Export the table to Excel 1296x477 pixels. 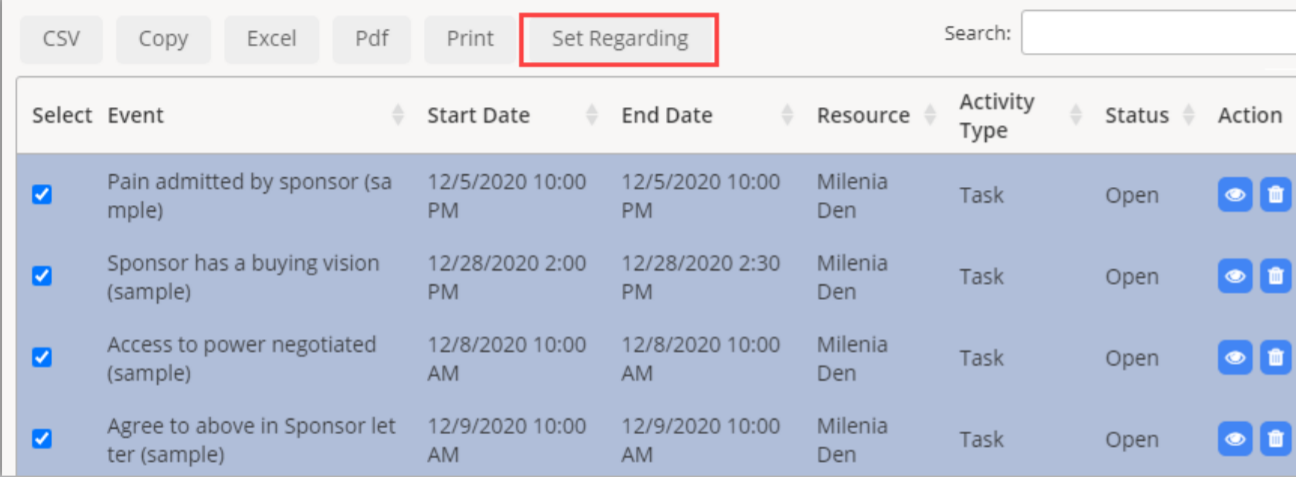pos(271,39)
